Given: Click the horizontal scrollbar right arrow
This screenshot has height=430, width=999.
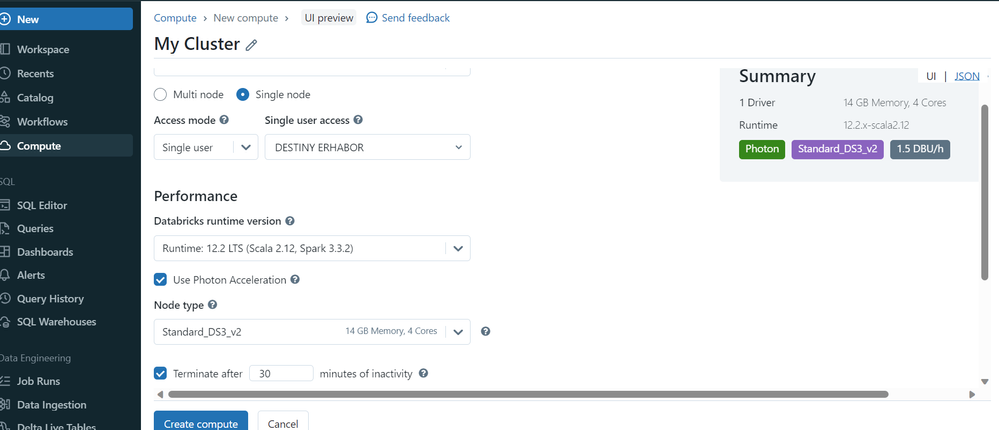Looking at the screenshot, I should coord(972,394).
